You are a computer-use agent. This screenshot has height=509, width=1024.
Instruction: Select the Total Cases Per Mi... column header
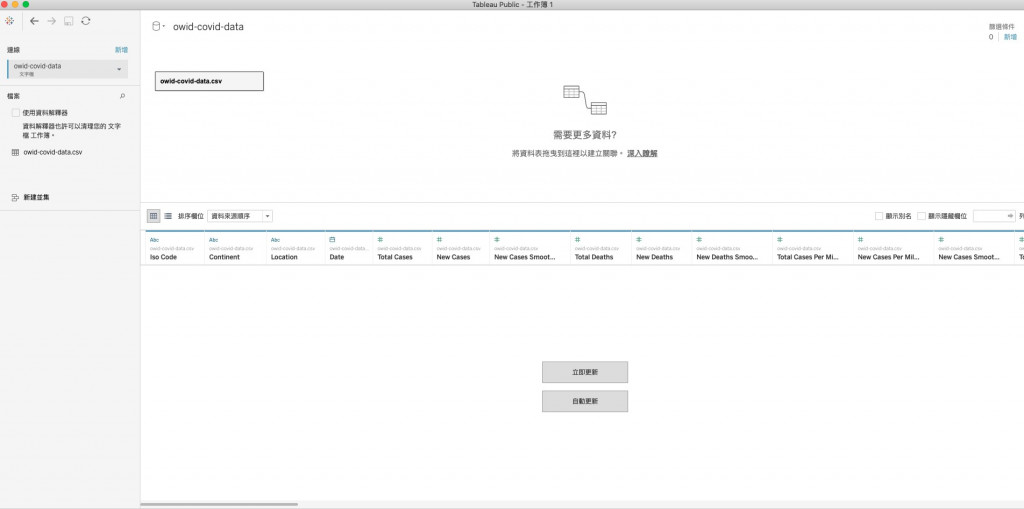point(813,248)
